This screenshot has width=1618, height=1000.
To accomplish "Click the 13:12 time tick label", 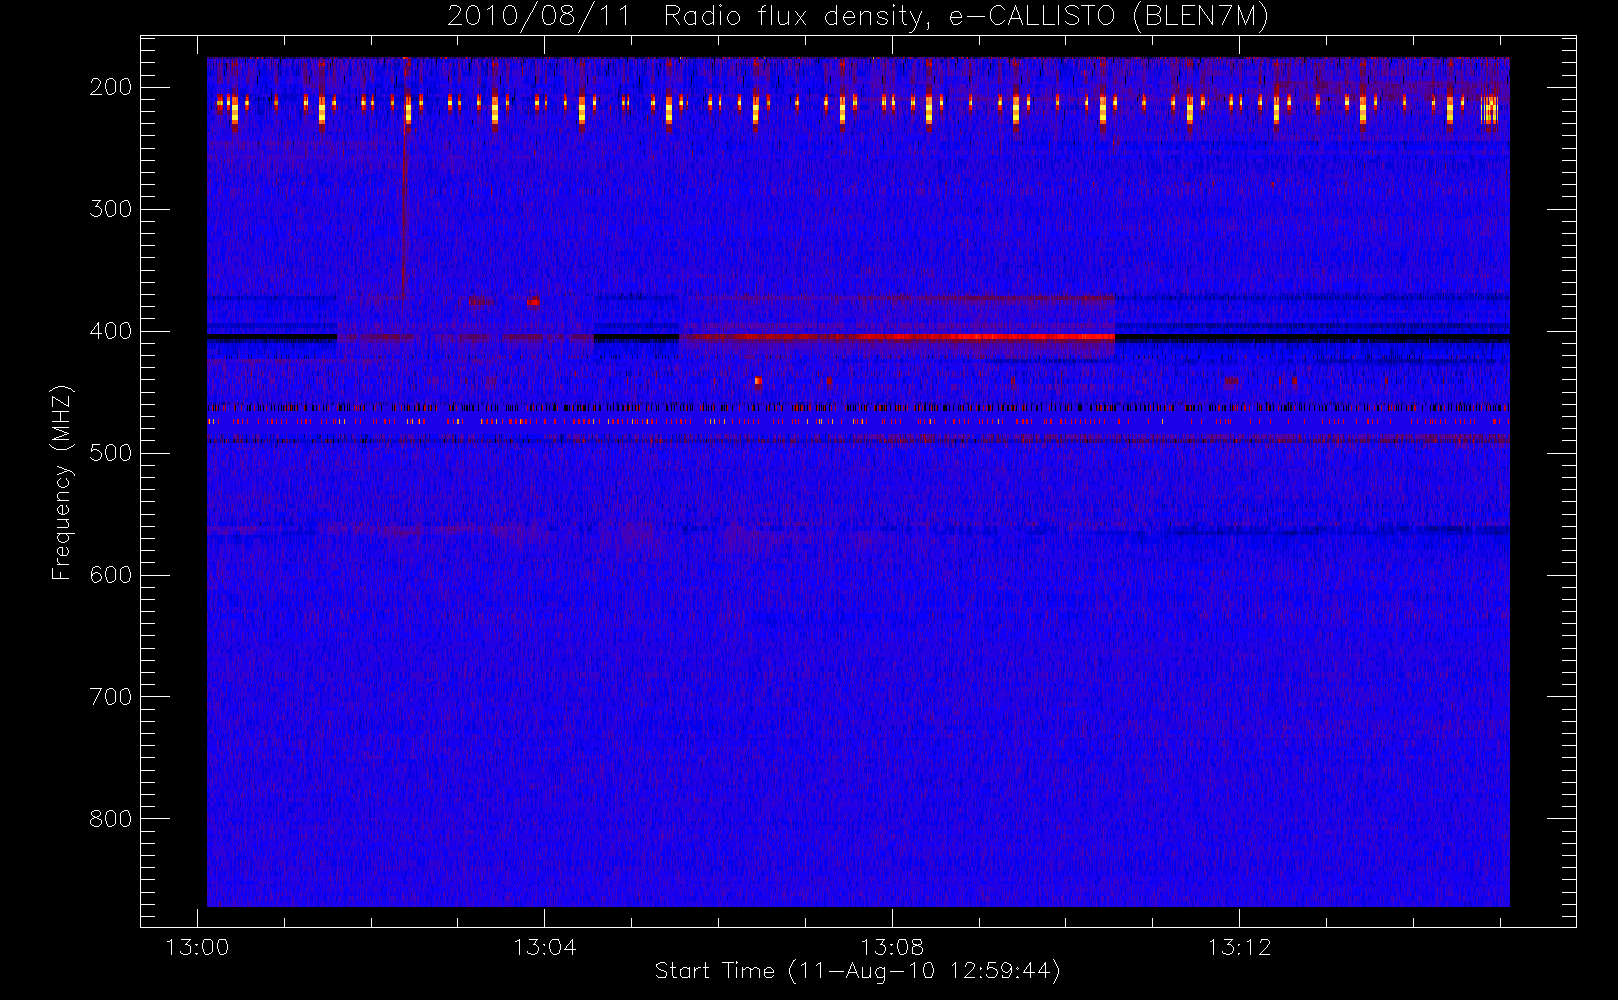I will click(1239, 947).
